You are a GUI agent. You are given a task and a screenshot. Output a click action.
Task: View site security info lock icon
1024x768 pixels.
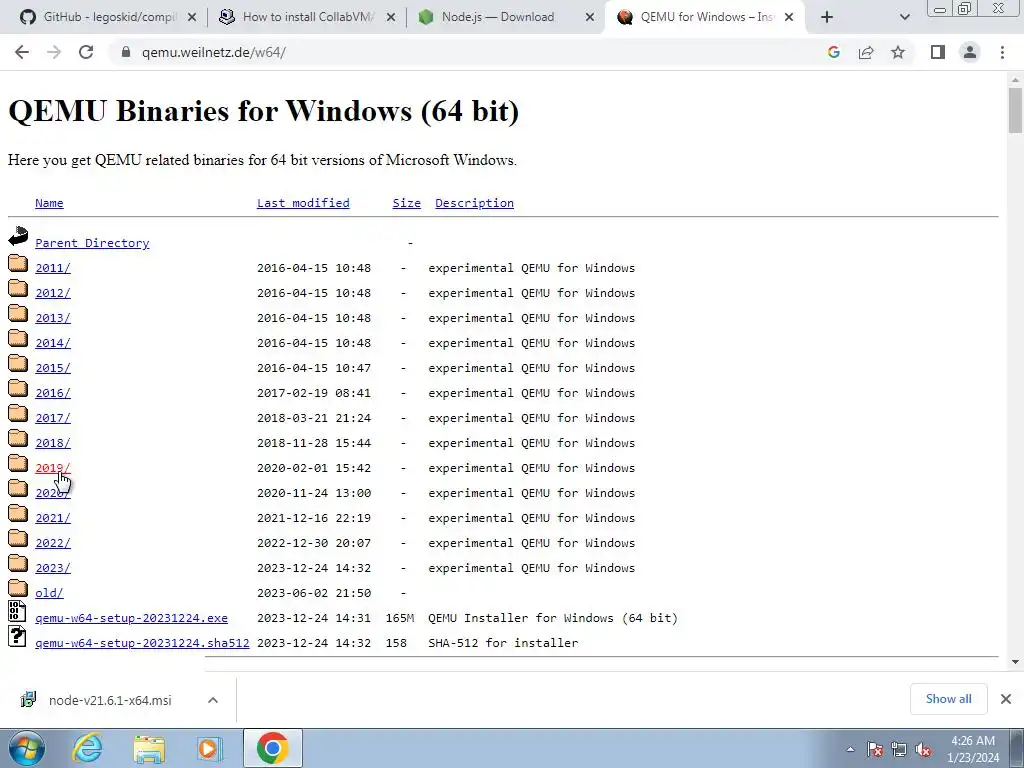pos(126,52)
